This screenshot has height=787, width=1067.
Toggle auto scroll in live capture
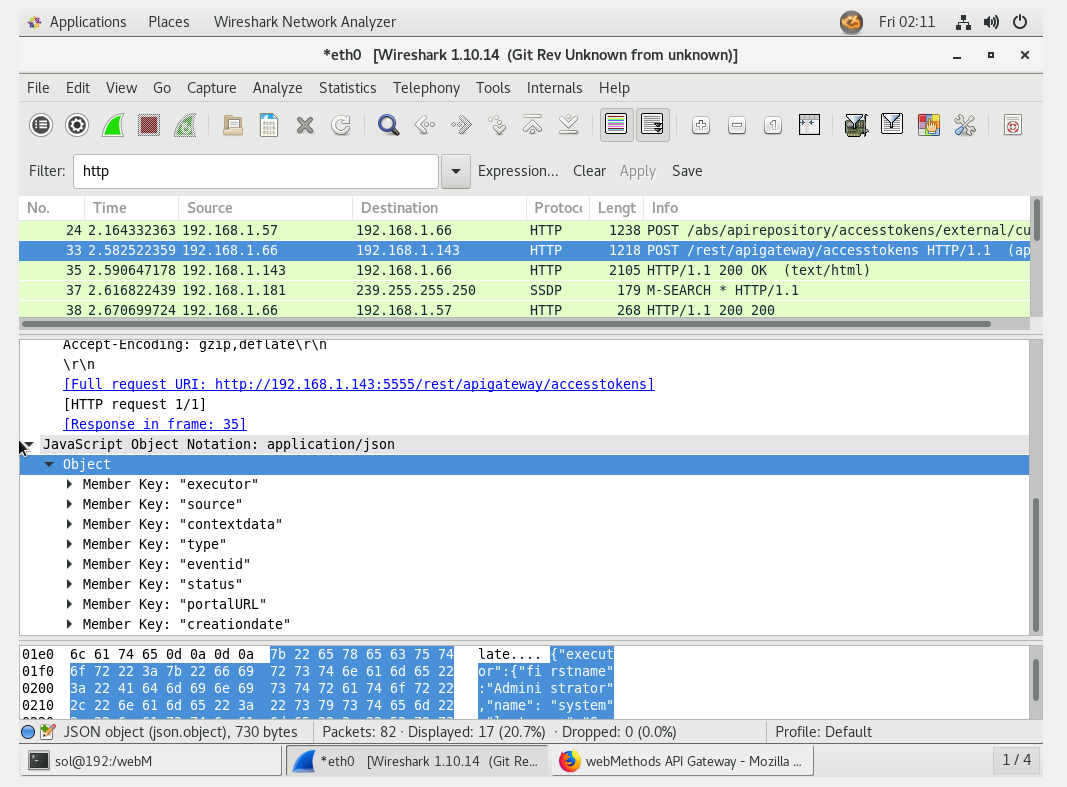652,125
